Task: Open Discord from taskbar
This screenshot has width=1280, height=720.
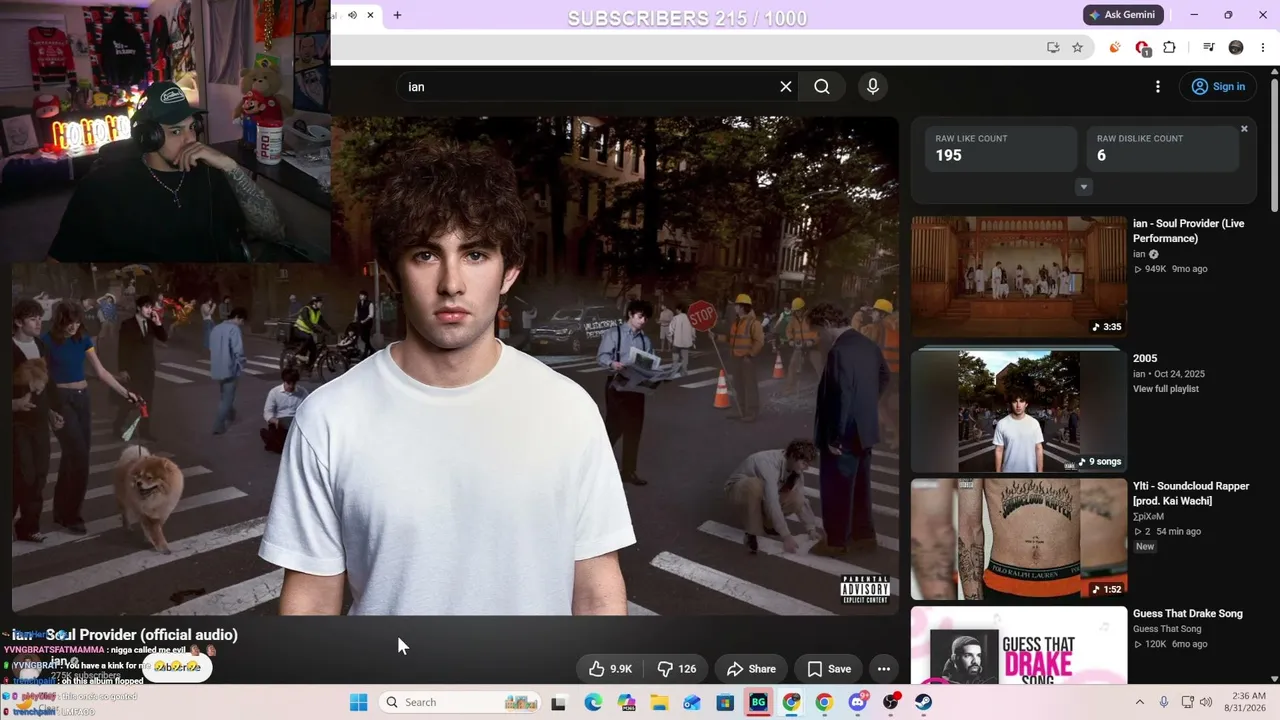Action: (x=857, y=702)
